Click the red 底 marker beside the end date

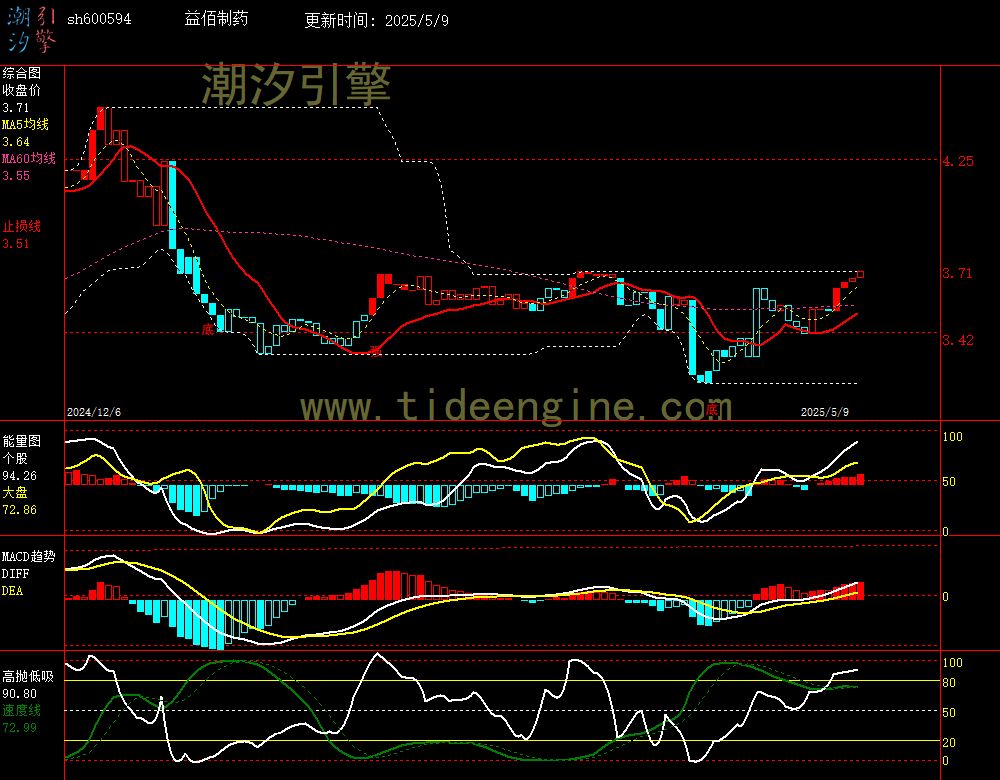point(712,409)
